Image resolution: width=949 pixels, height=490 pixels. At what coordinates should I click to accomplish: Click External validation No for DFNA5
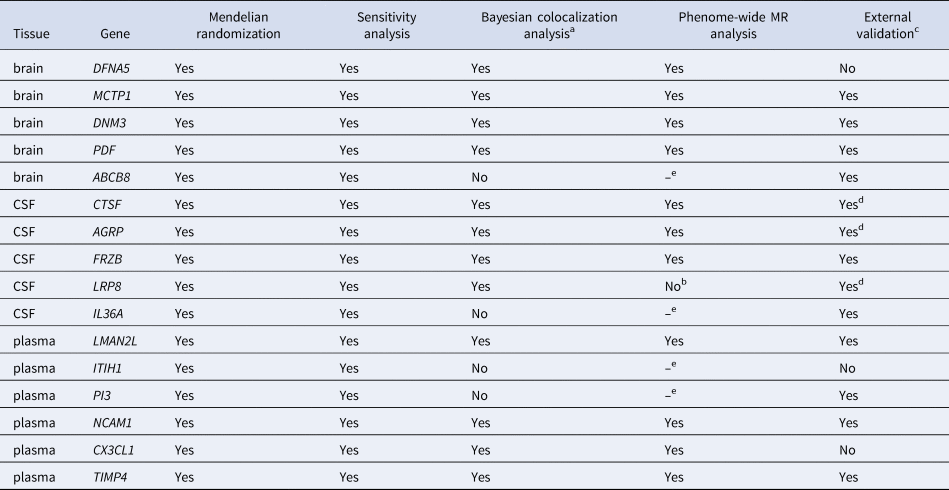848,70
